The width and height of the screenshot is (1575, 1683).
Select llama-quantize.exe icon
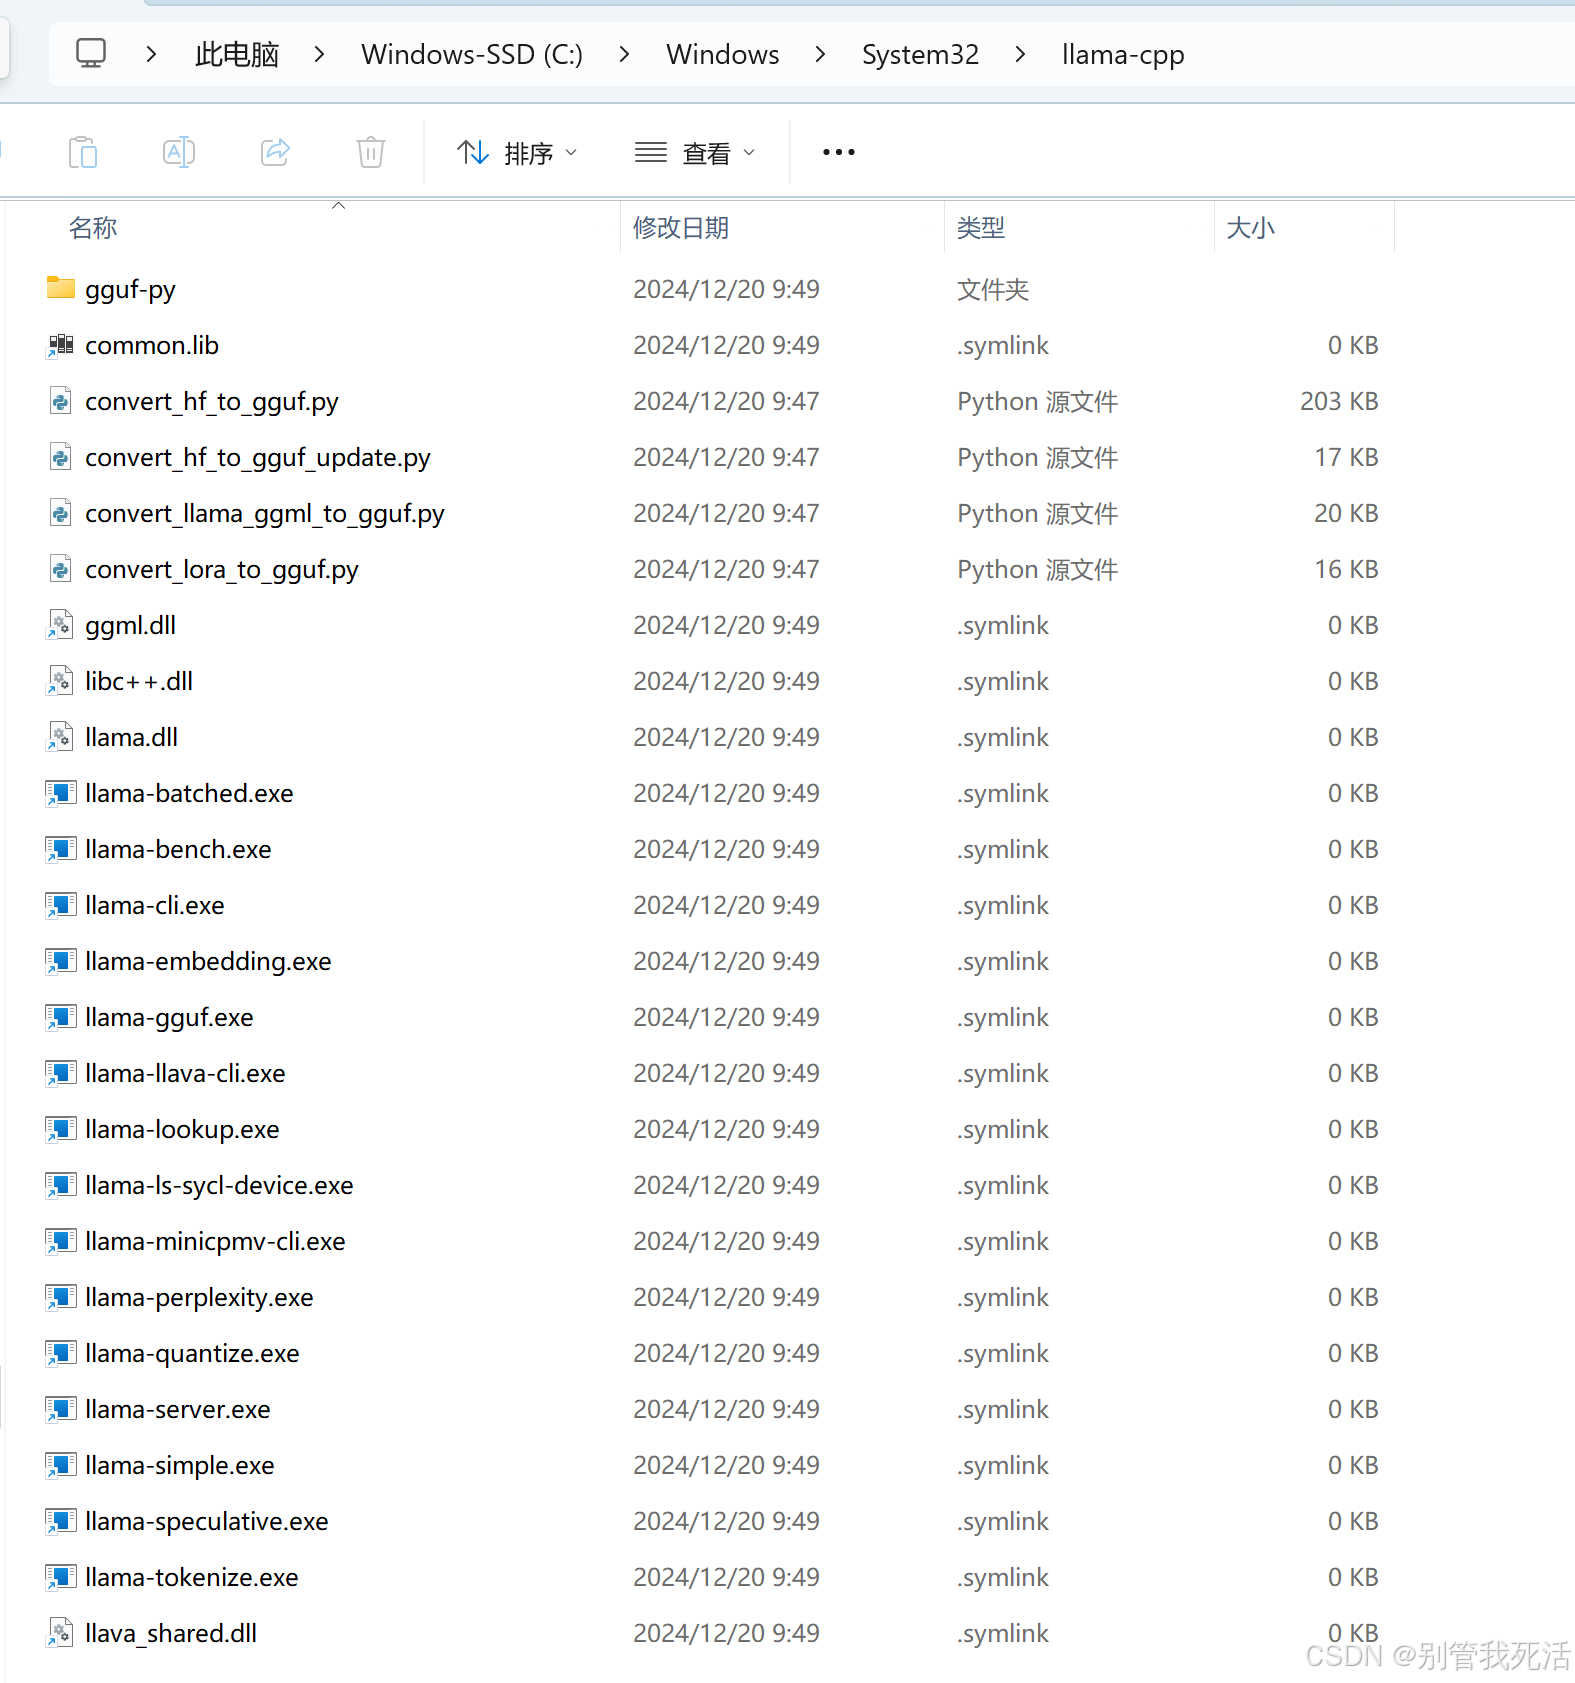(61, 1353)
